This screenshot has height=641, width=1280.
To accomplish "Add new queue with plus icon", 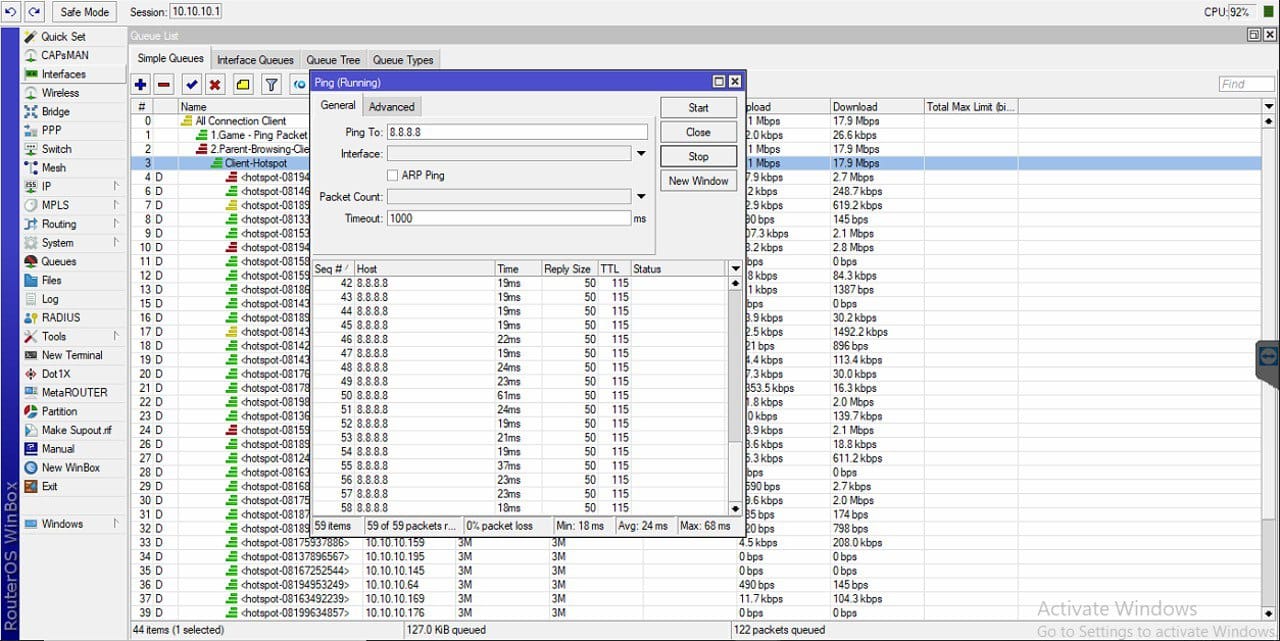I will coord(140,85).
